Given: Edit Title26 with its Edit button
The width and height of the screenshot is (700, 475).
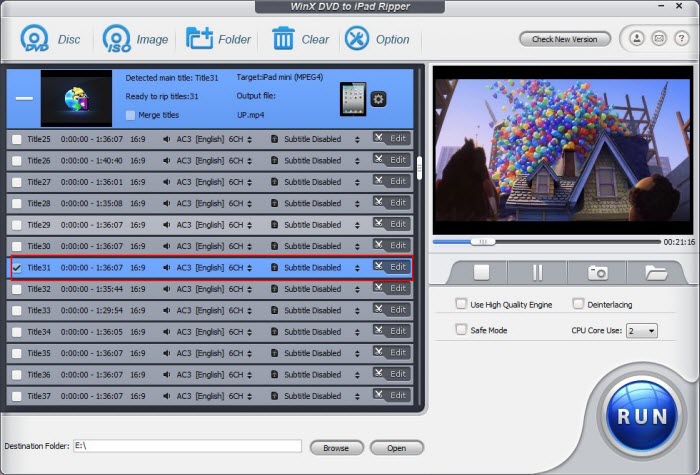Looking at the screenshot, I should coord(392,160).
